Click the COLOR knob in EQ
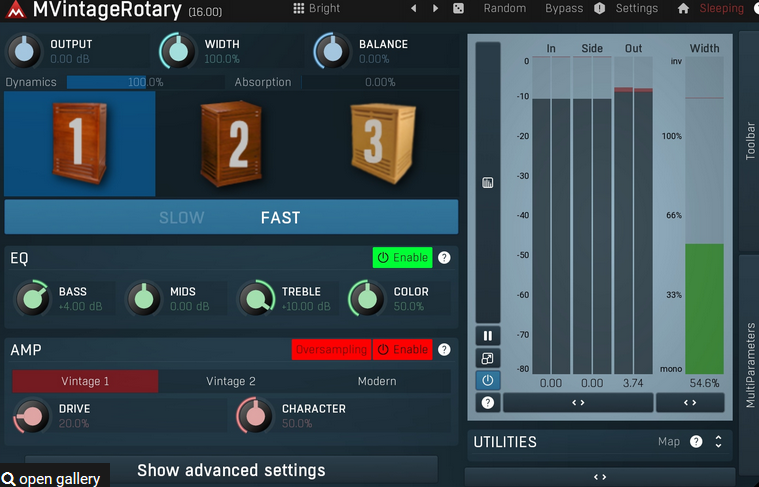This screenshot has width=759, height=487. (x=367, y=299)
